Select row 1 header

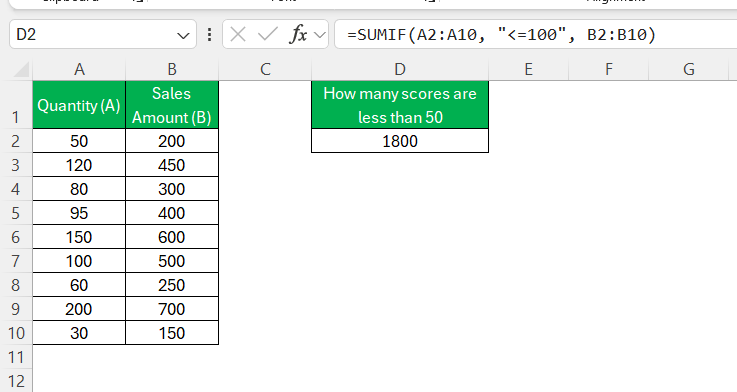coord(16,105)
